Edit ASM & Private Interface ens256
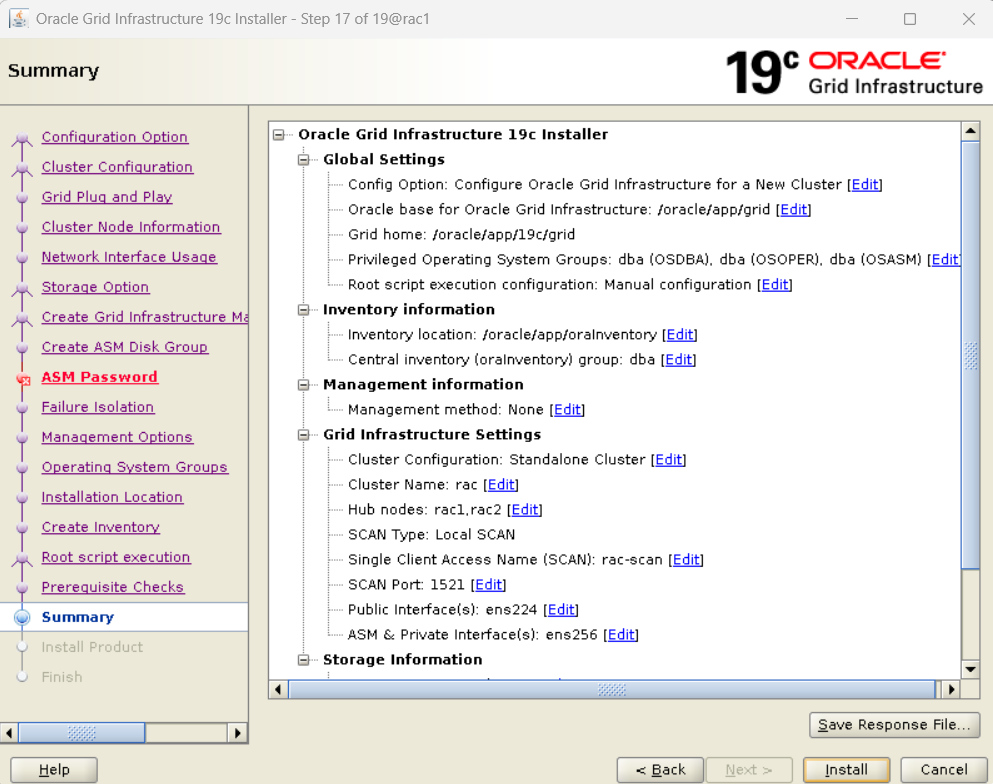 (621, 635)
